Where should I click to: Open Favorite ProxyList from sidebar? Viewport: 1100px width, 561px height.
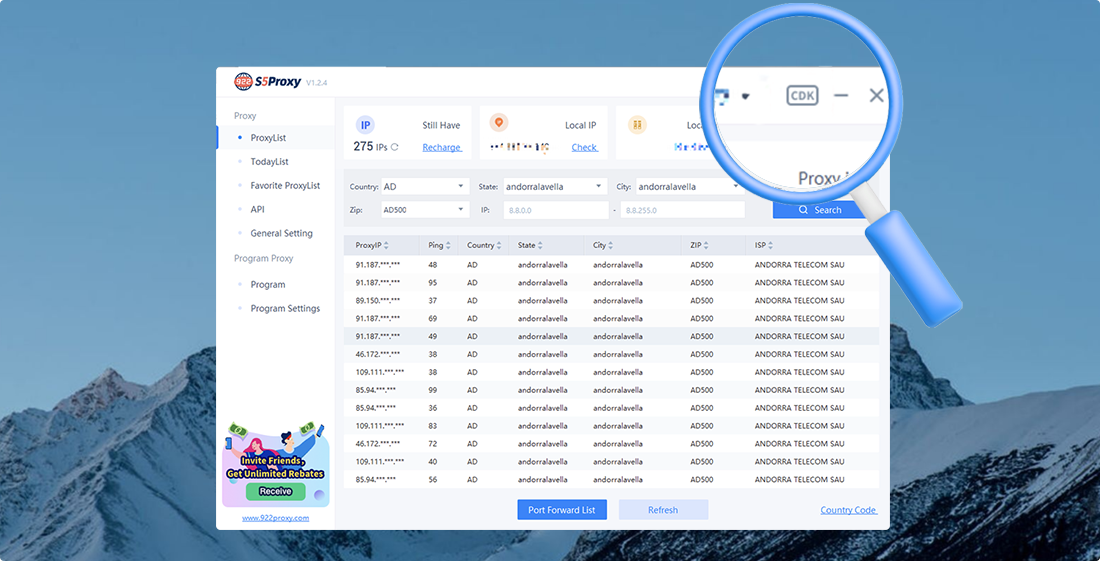285,185
